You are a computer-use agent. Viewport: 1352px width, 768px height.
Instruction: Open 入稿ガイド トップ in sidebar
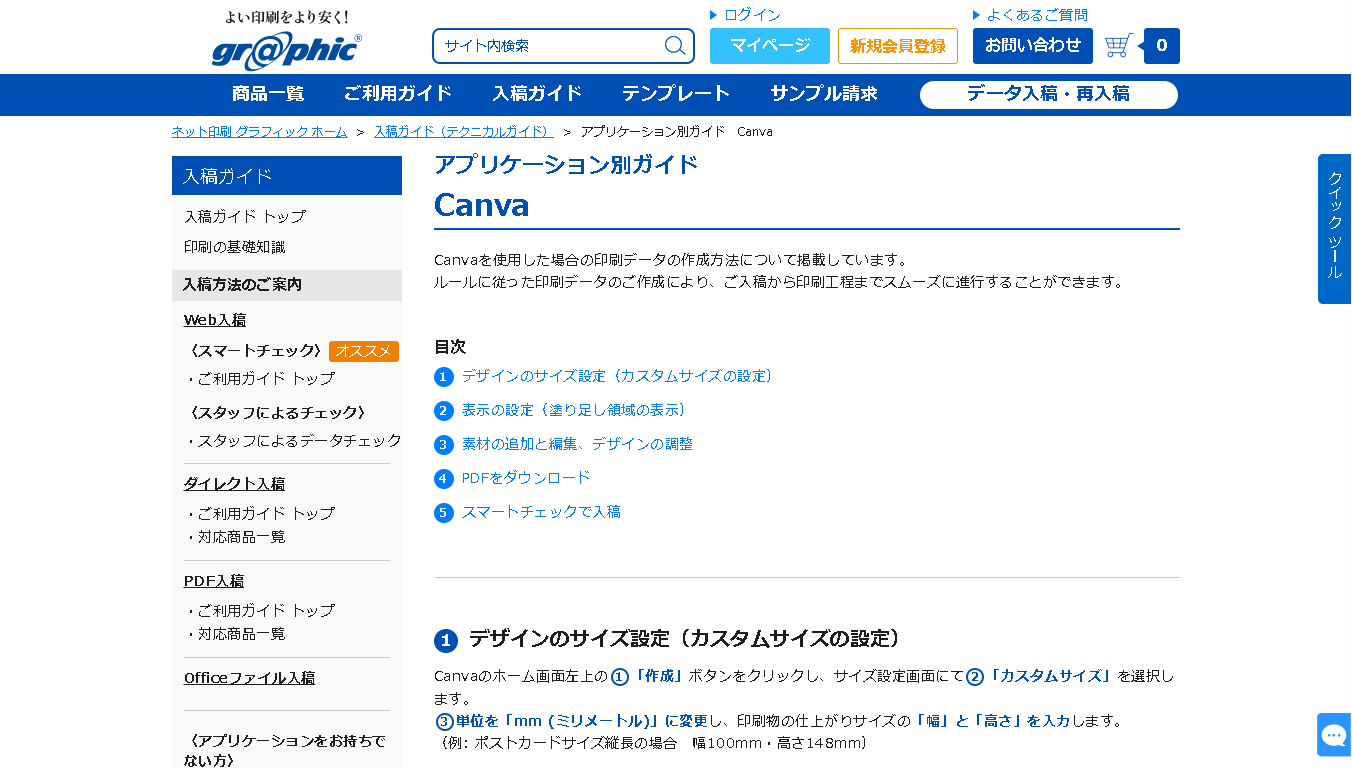[245, 216]
